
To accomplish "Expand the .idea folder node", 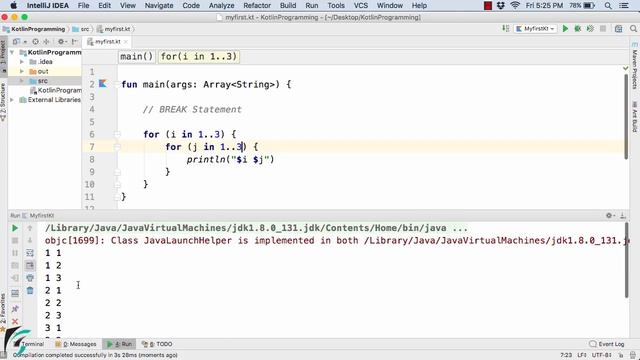I will [22, 62].
